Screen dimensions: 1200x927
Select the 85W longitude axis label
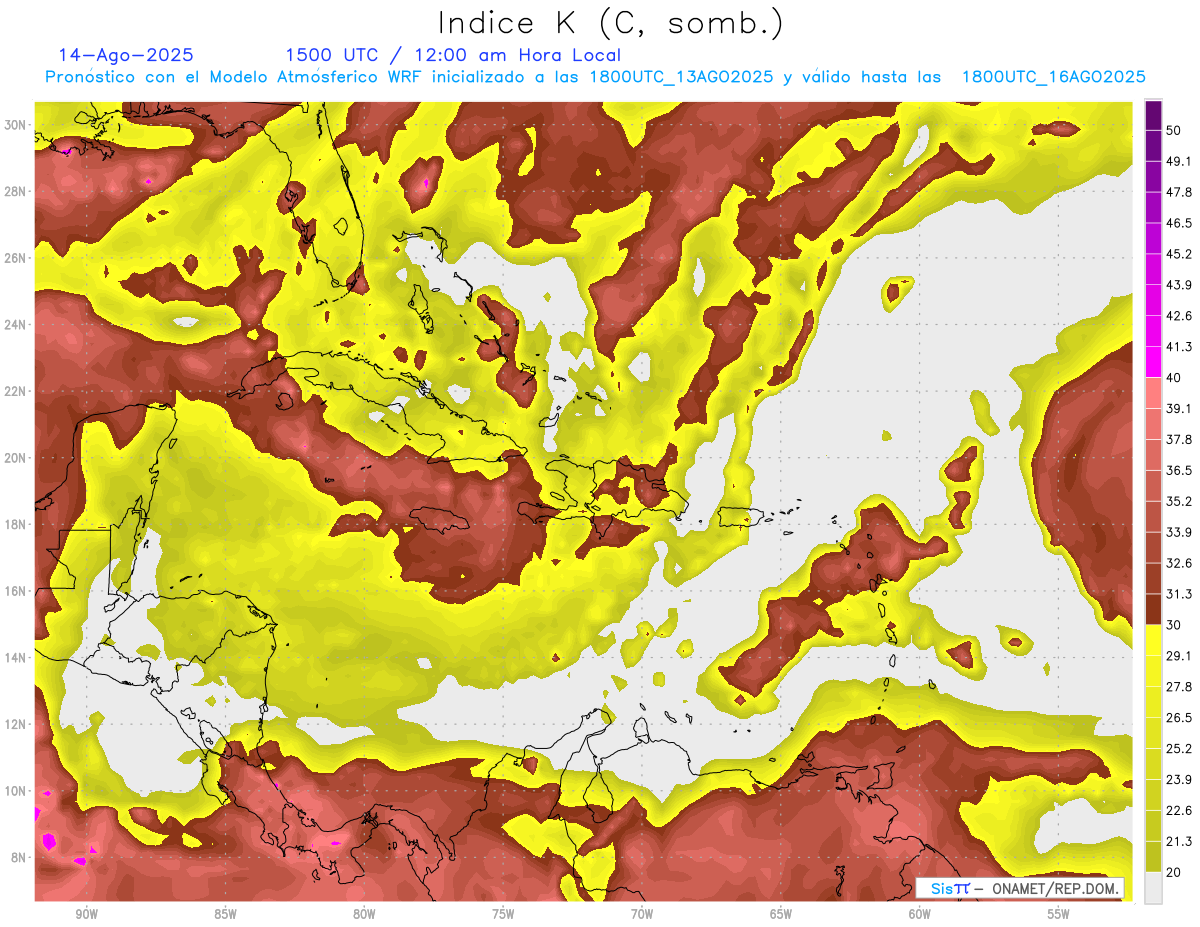point(225,914)
